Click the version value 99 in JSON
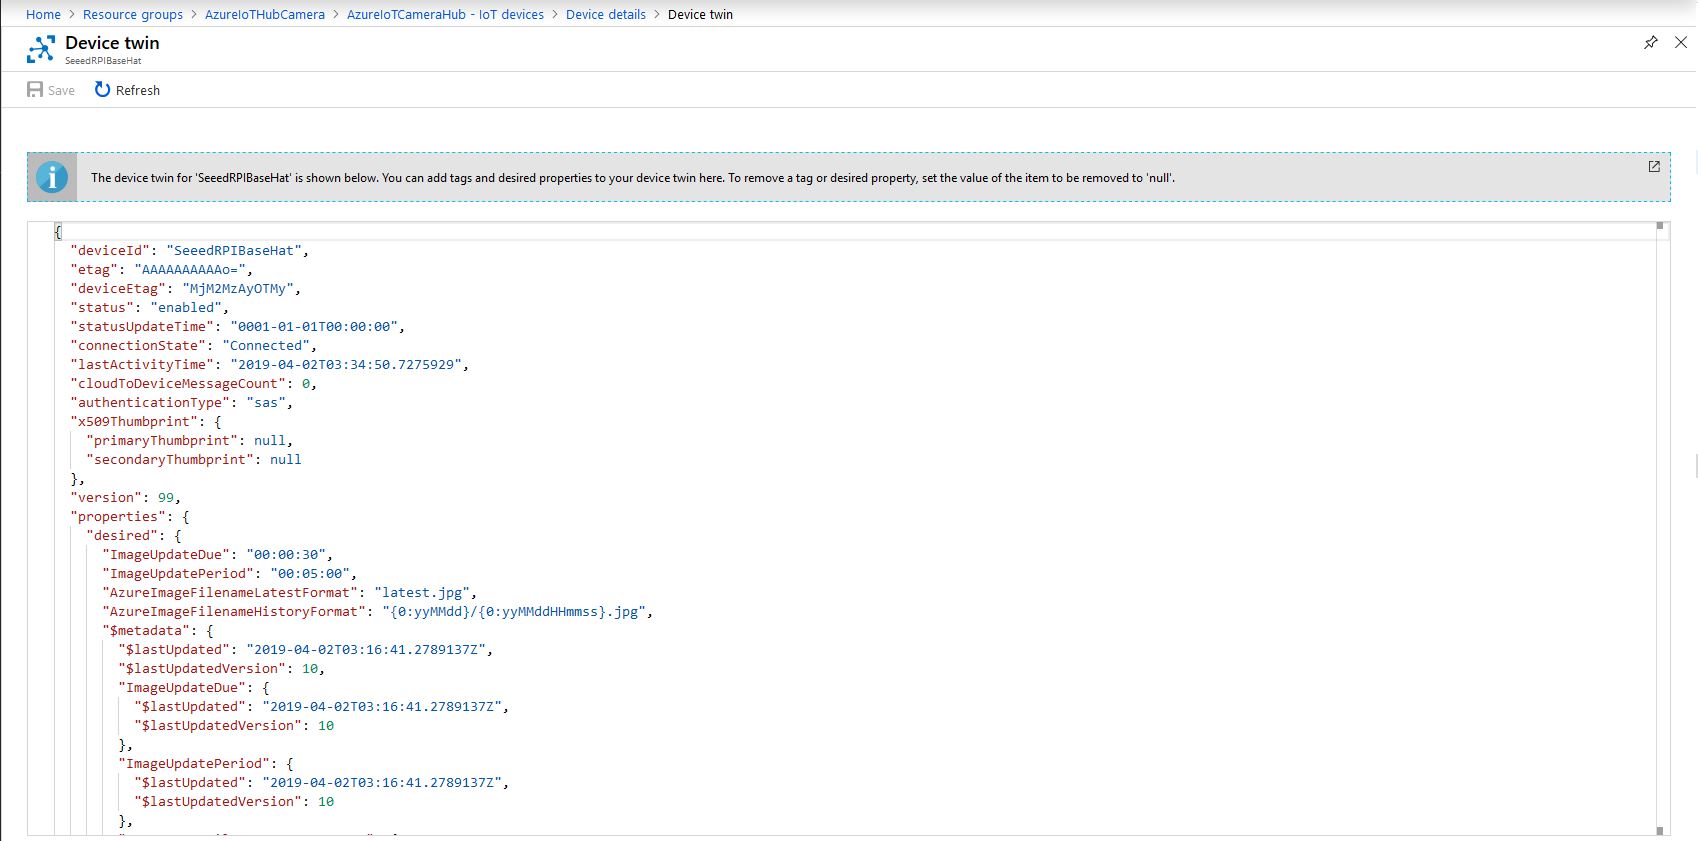This screenshot has width=1698, height=841. (166, 498)
